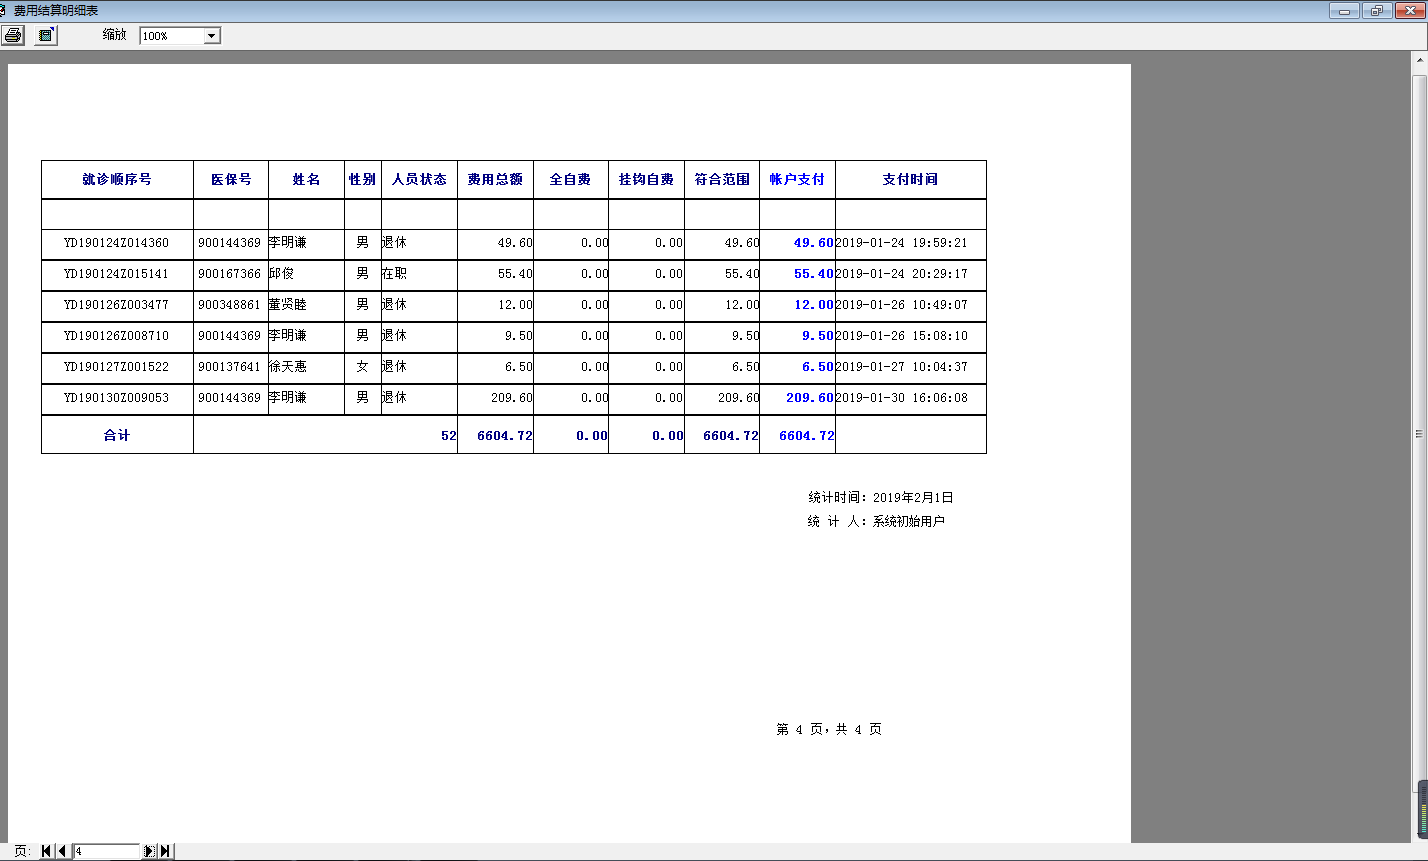This screenshot has height=861, width=1428.
Task: Click the blue 12.00 account payment value
Action: (814, 305)
